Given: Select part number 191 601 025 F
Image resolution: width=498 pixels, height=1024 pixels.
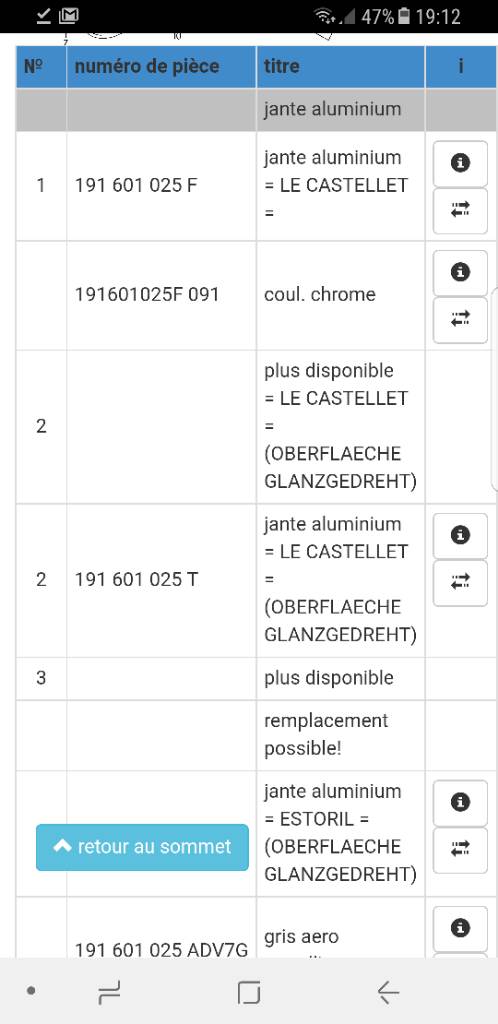Looking at the screenshot, I should point(136,185).
